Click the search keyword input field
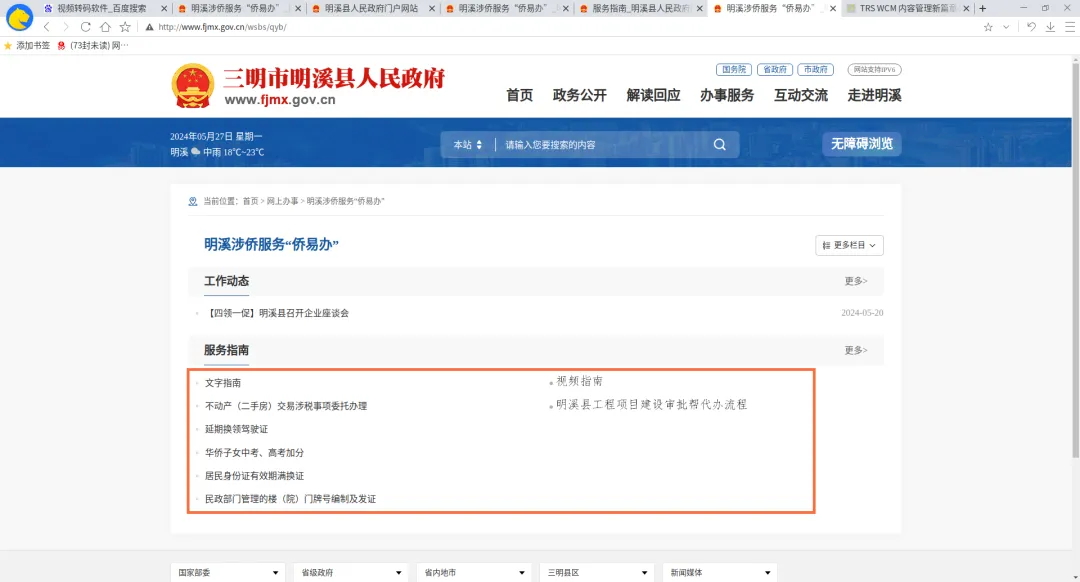The height and width of the screenshot is (582, 1080). tap(600, 145)
